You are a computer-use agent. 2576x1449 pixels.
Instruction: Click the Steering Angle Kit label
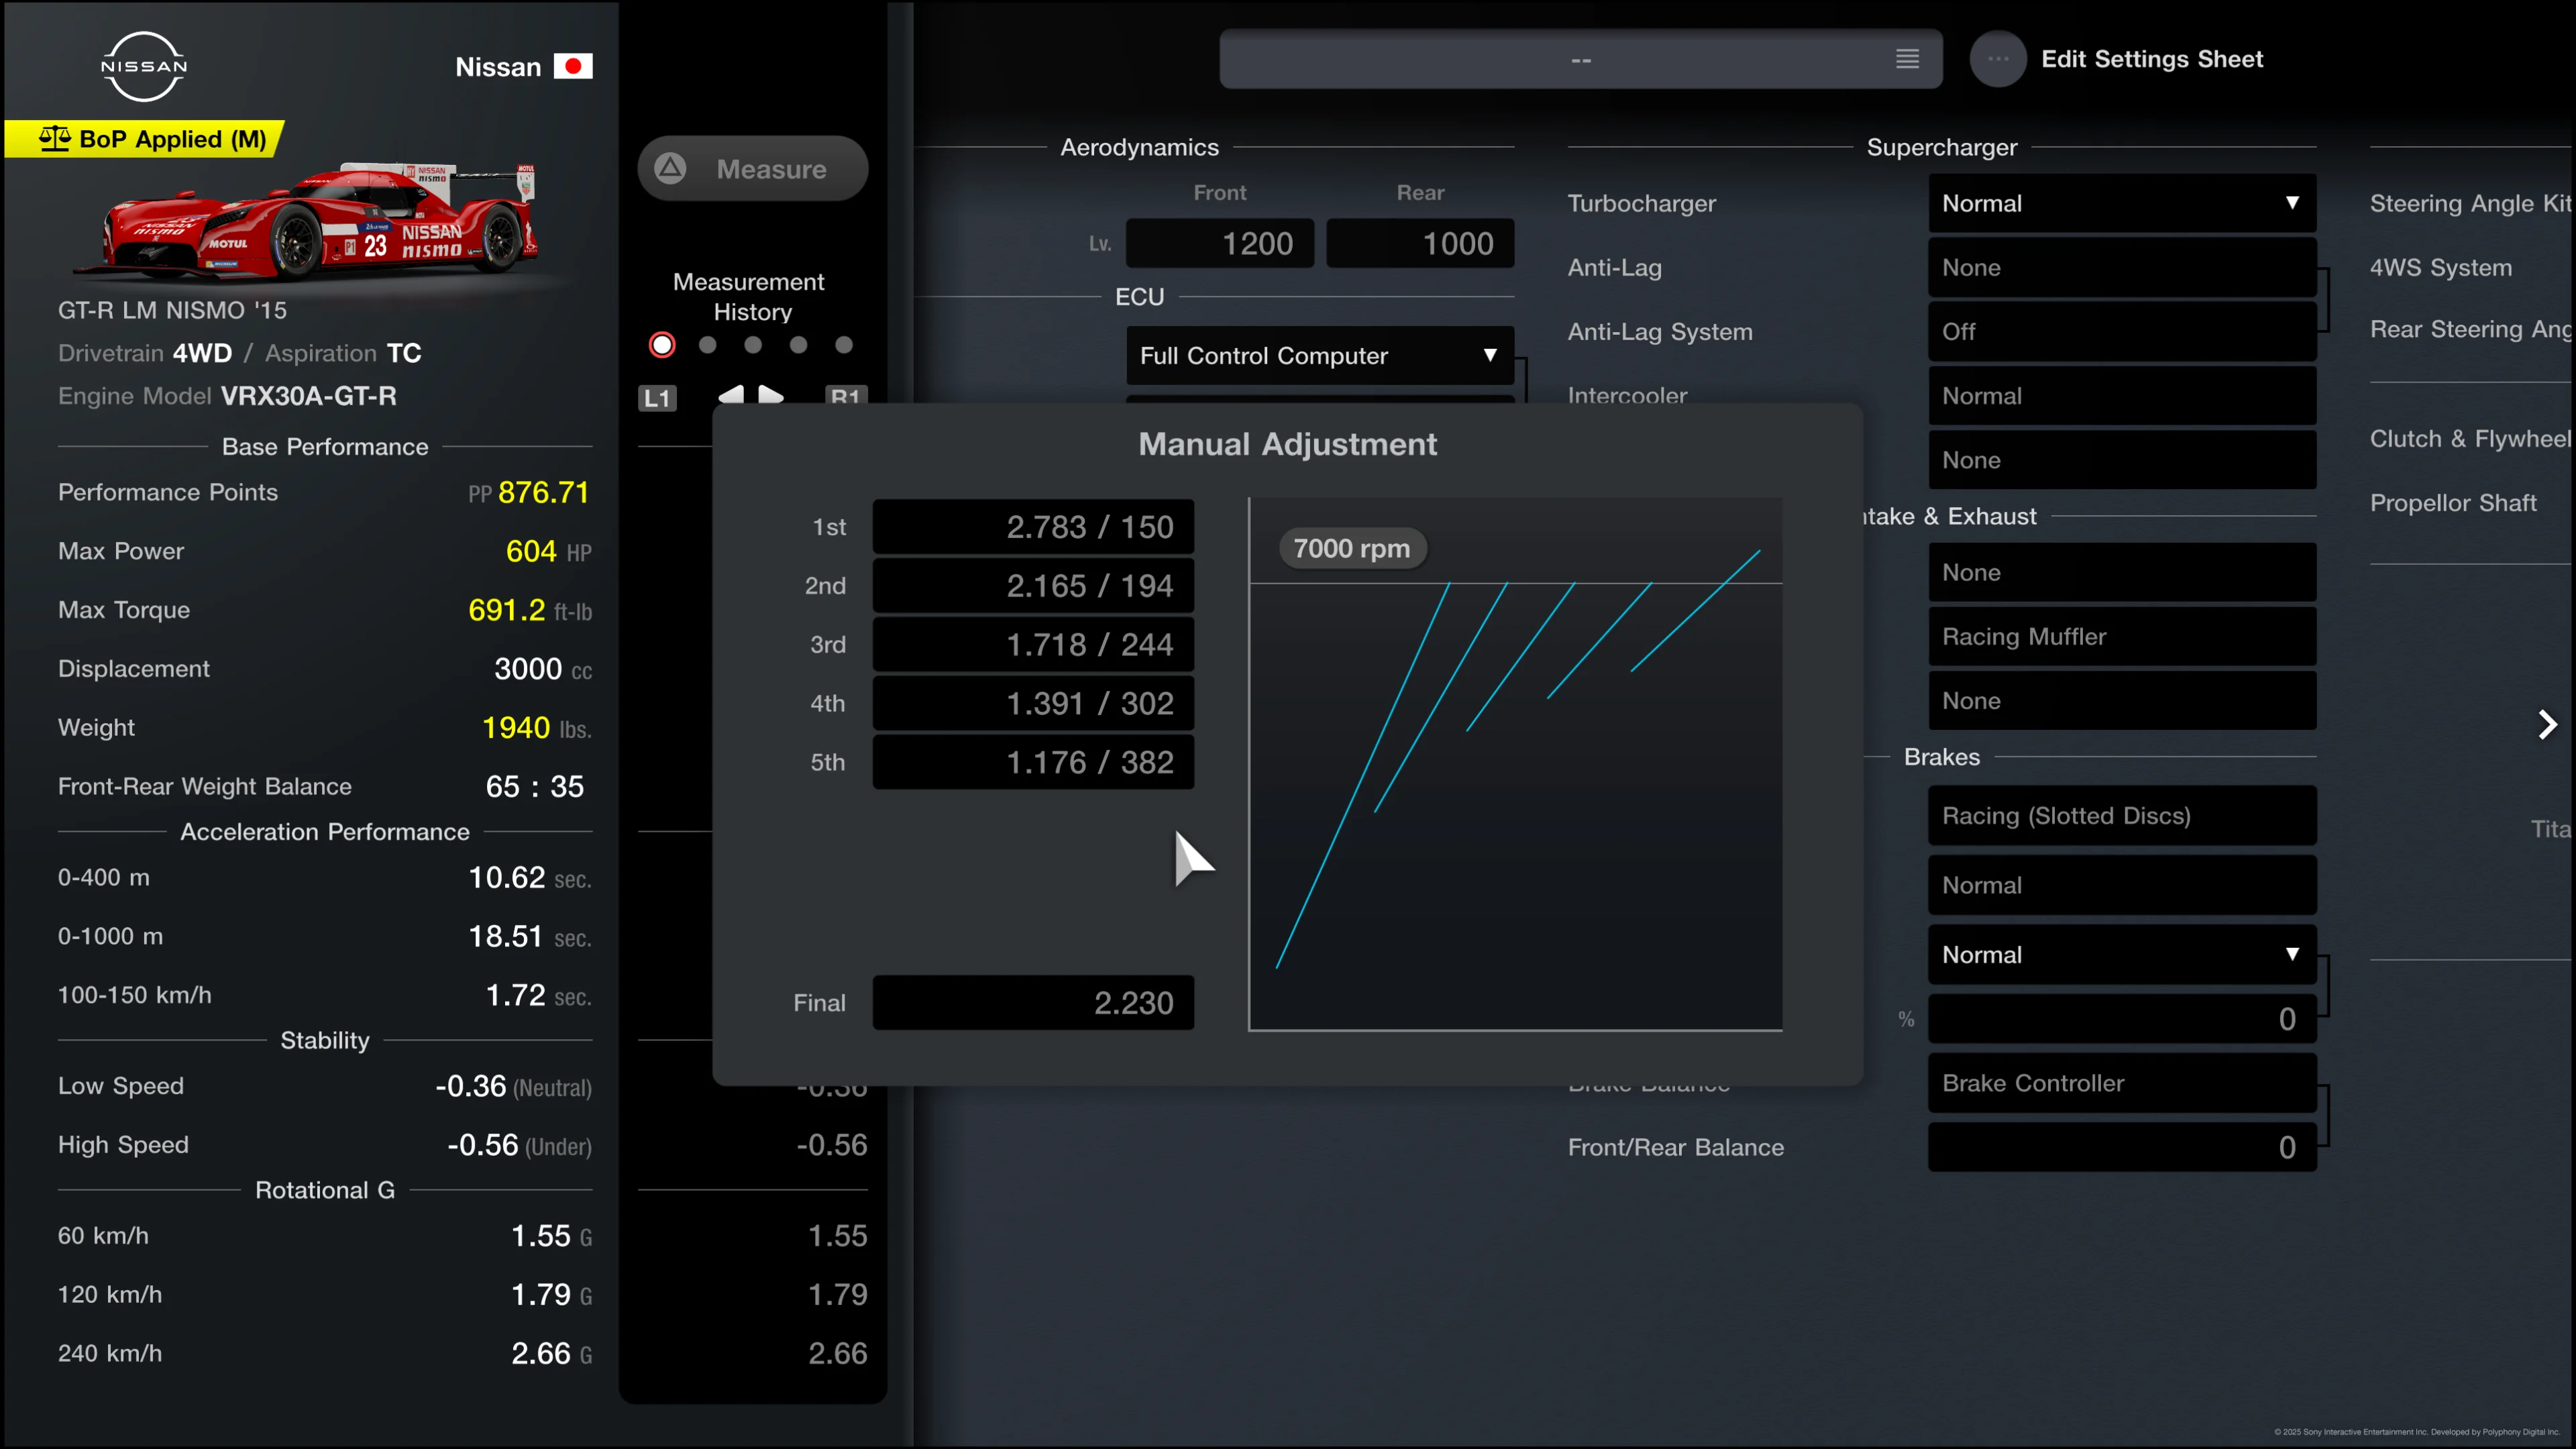(2470, 204)
